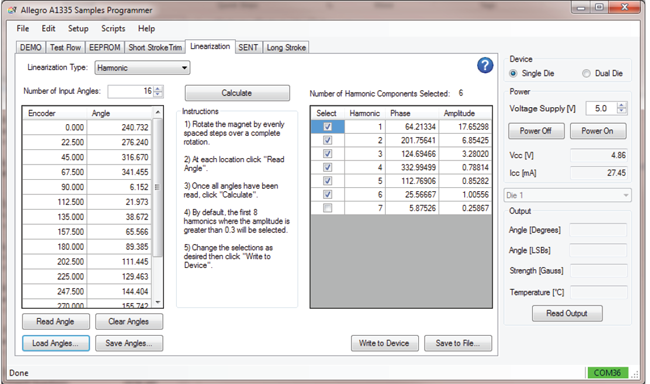Screen dimensions: 650x384
Task: Click the angle list scrollbar down arrow
Action: (158, 302)
